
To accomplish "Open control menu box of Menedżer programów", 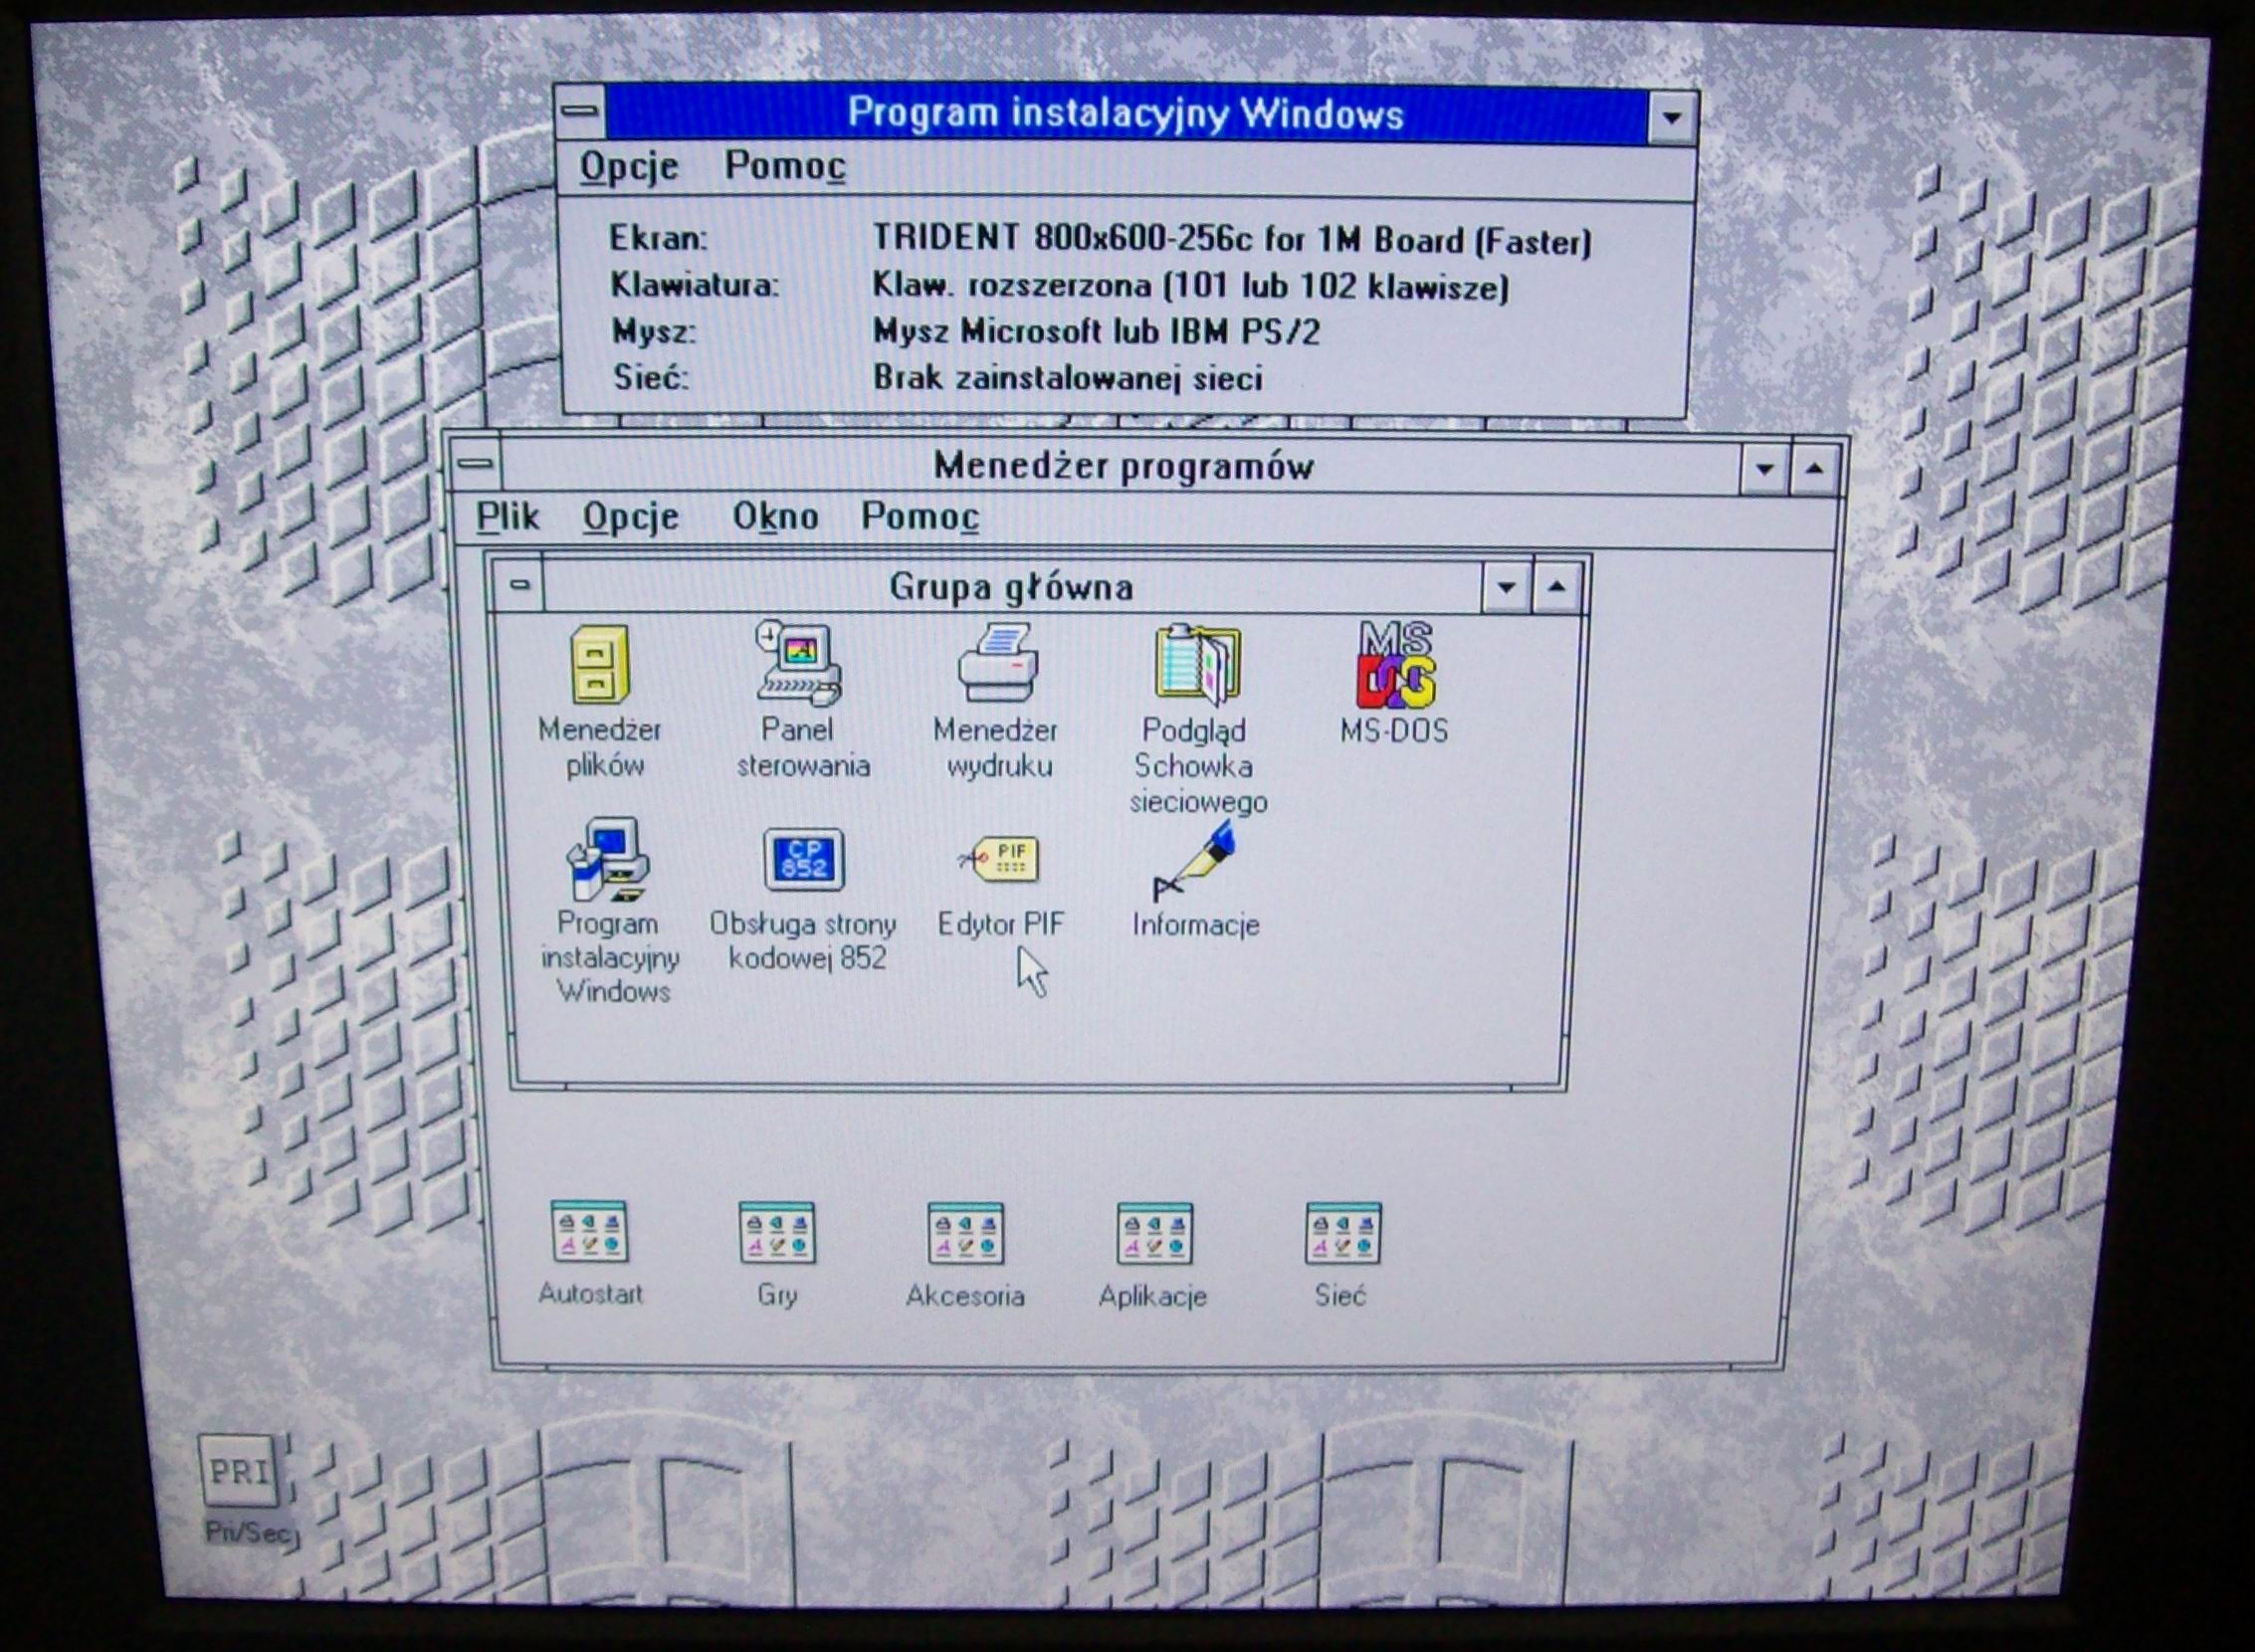I will pyautogui.click(x=476, y=464).
